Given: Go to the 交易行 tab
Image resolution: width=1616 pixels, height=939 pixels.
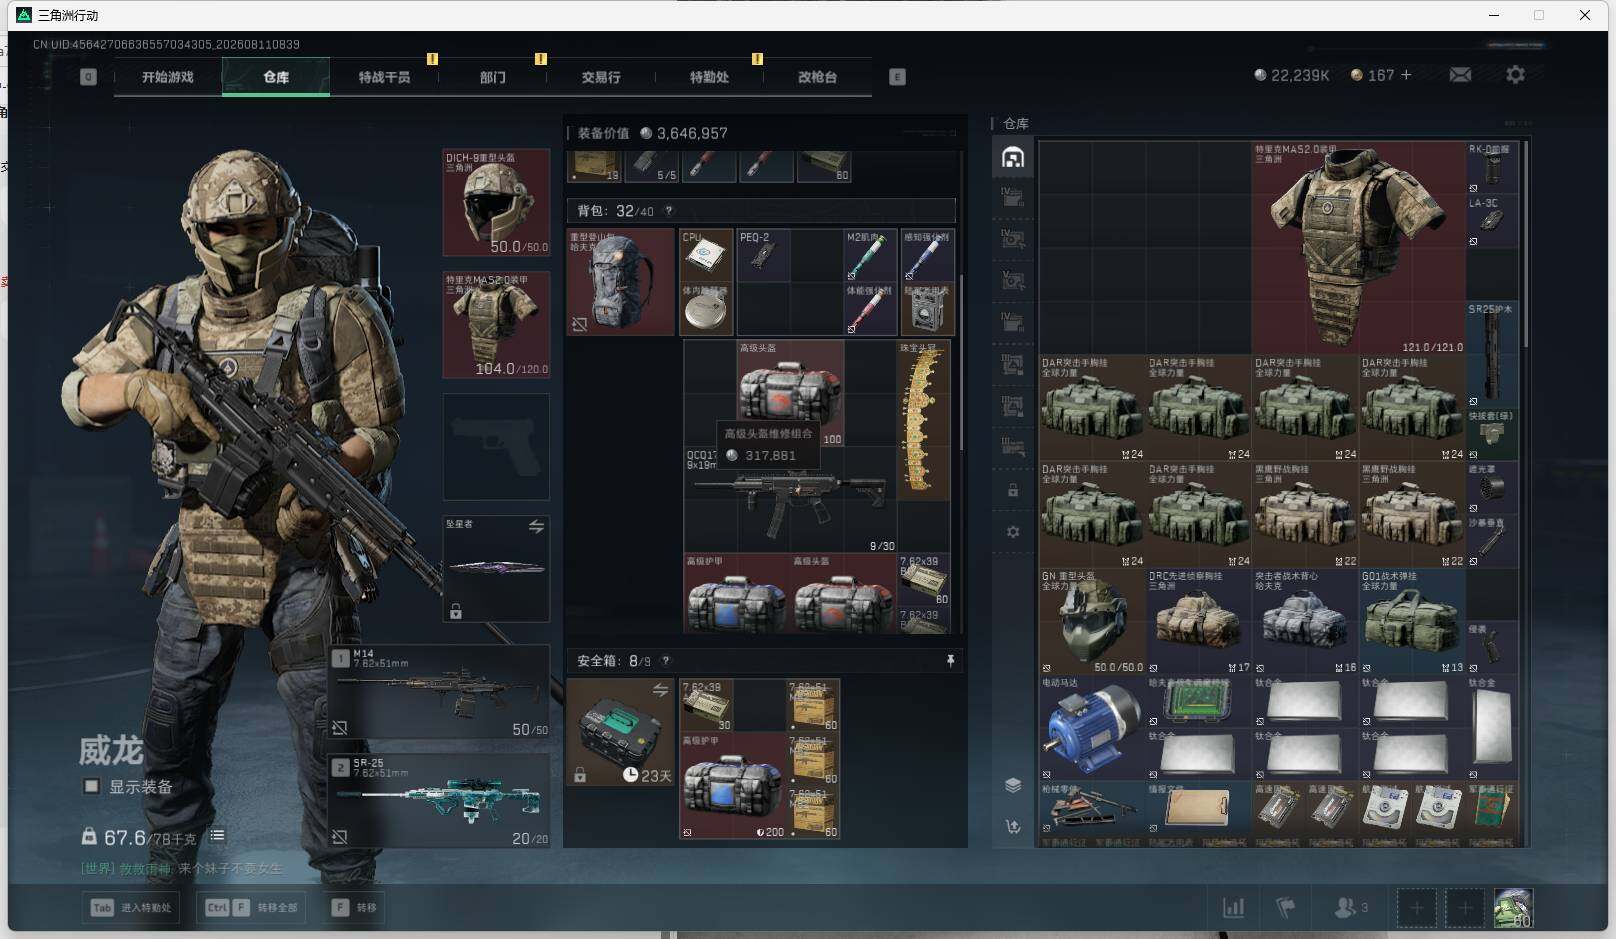Looking at the screenshot, I should [601, 77].
